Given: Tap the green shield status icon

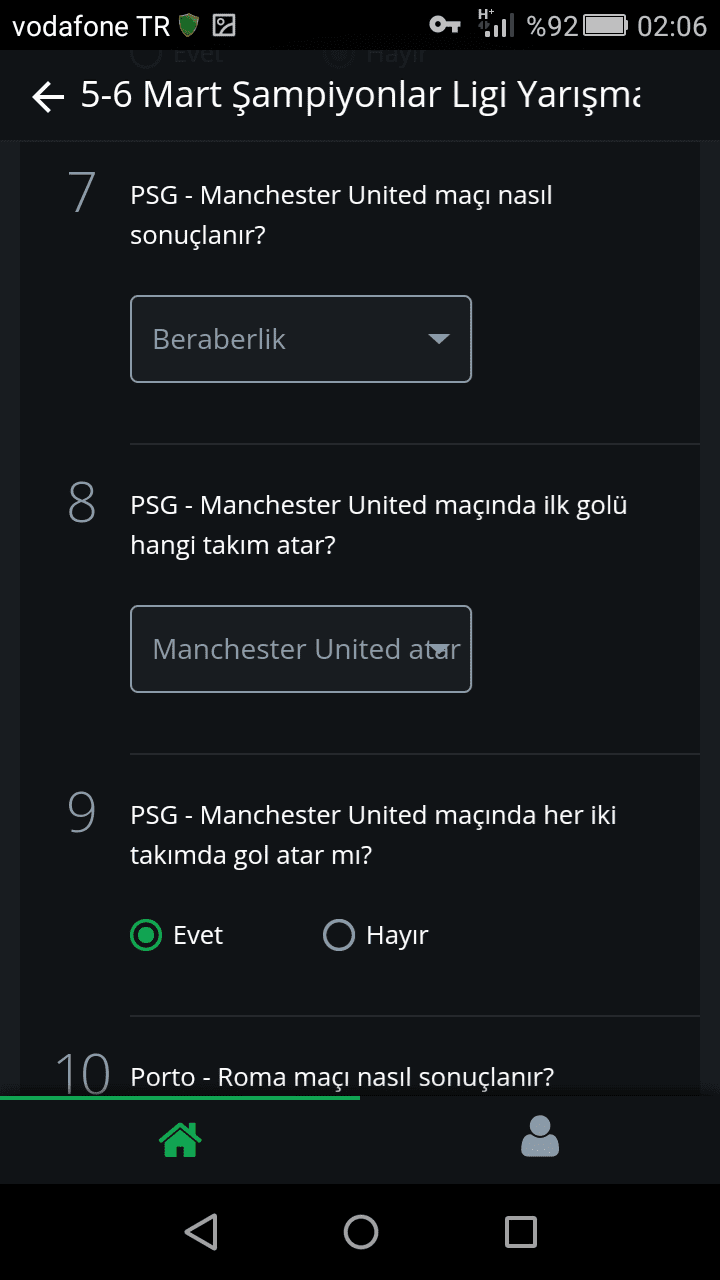Looking at the screenshot, I should pos(188,25).
